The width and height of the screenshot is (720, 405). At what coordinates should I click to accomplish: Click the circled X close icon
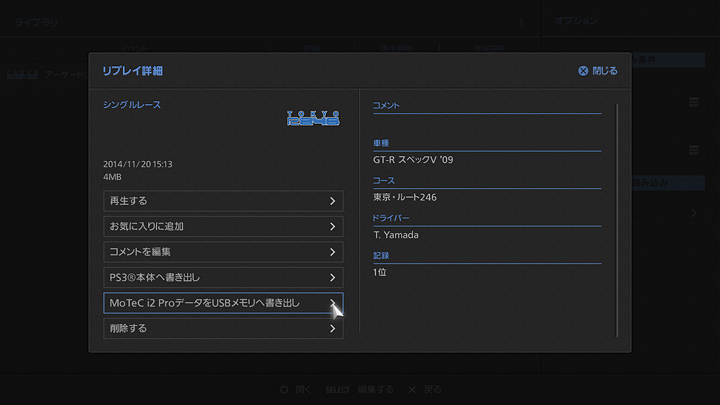point(583,71)
